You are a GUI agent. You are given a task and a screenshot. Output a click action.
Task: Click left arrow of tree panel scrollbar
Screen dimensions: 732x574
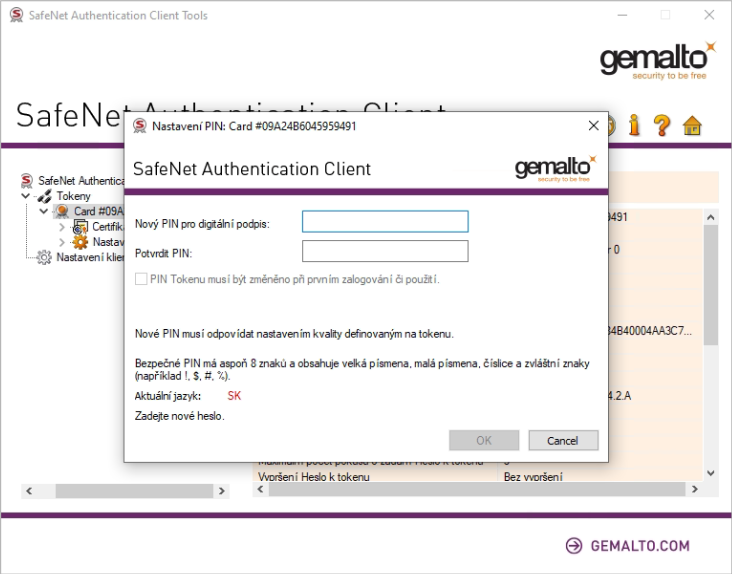click(x=29, y=491)
